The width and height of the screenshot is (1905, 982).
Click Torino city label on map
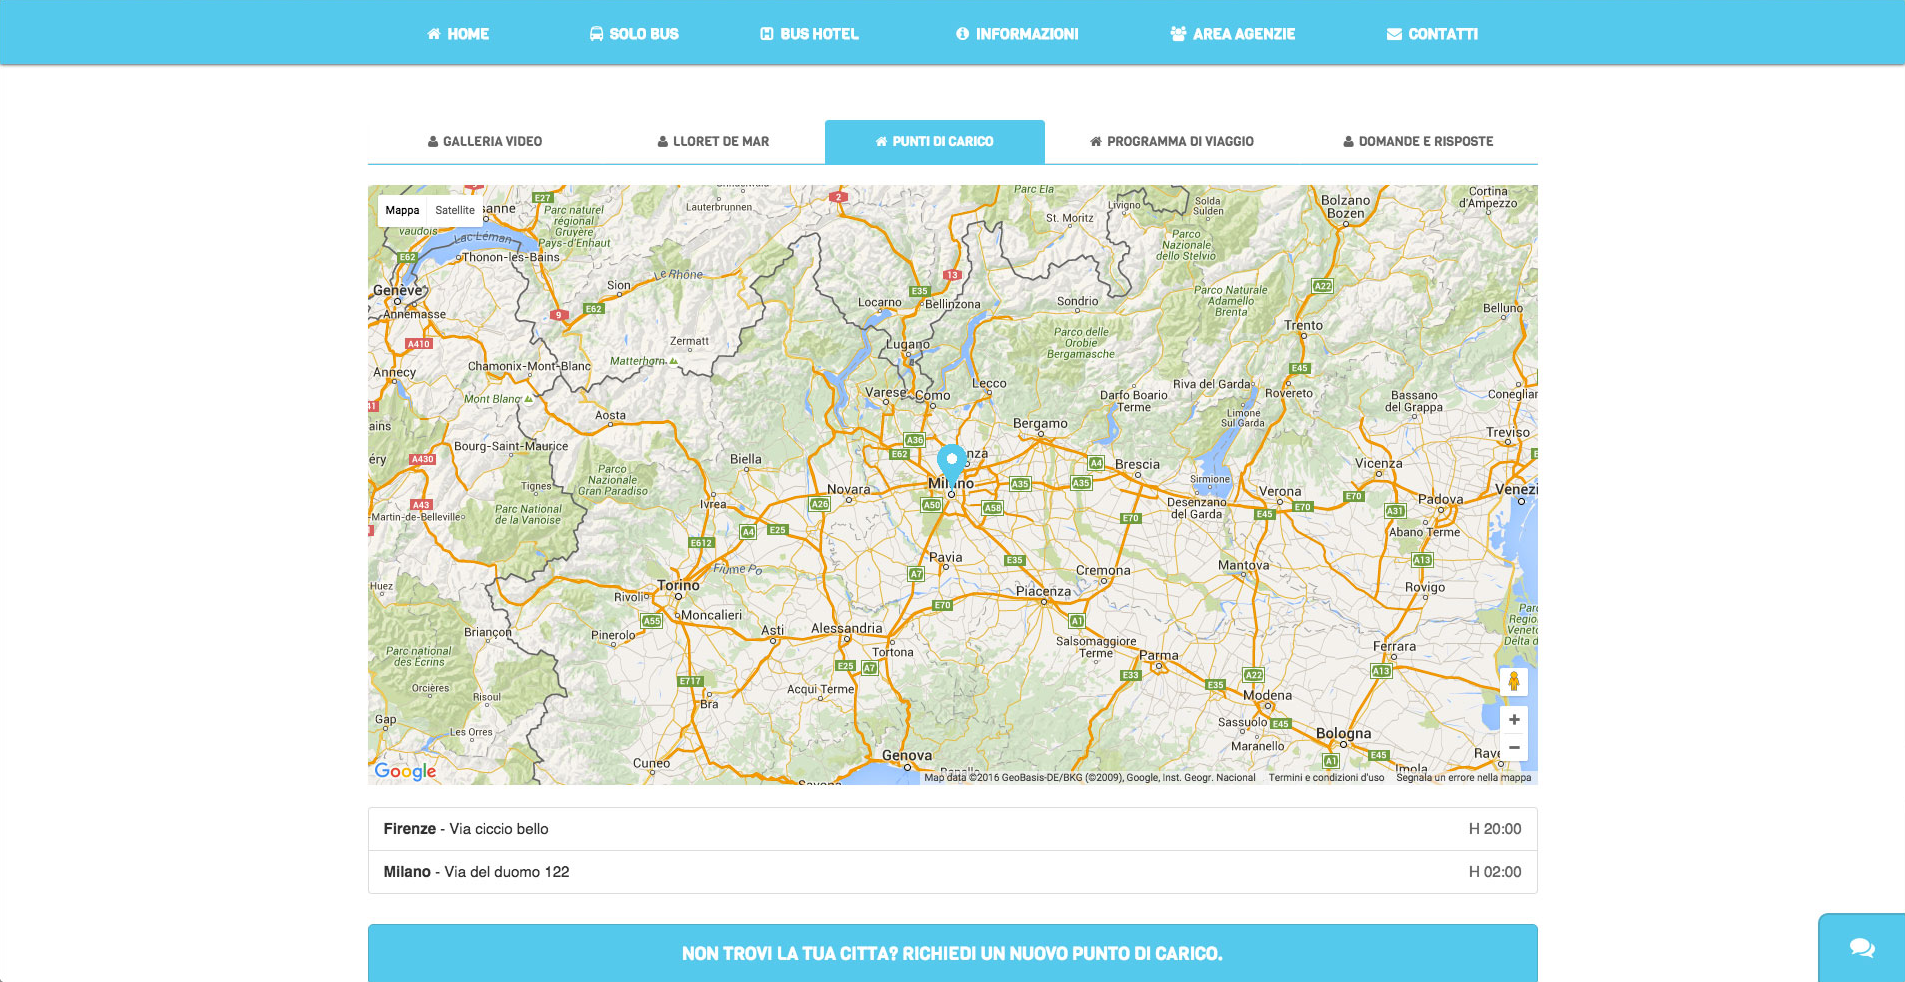pyautogui.click(x=678, y=585)
